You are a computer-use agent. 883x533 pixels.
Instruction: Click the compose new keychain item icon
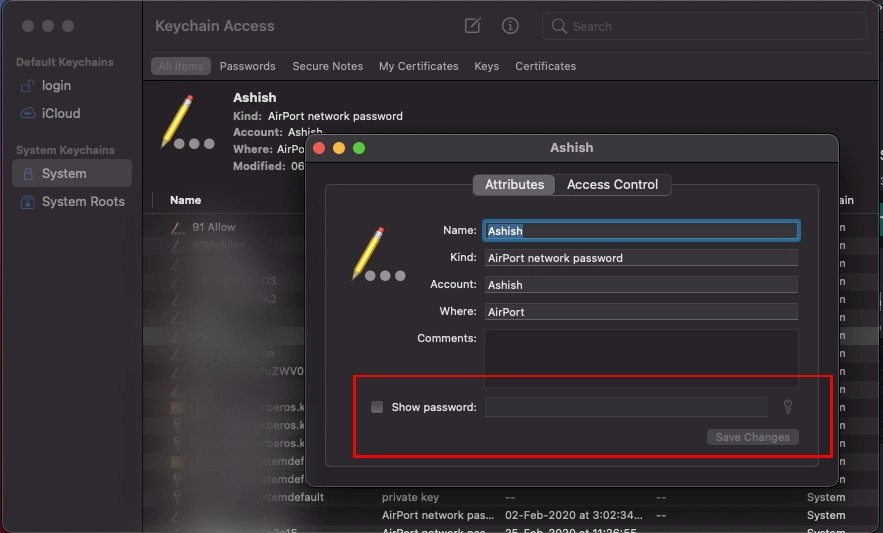point(472,25)
